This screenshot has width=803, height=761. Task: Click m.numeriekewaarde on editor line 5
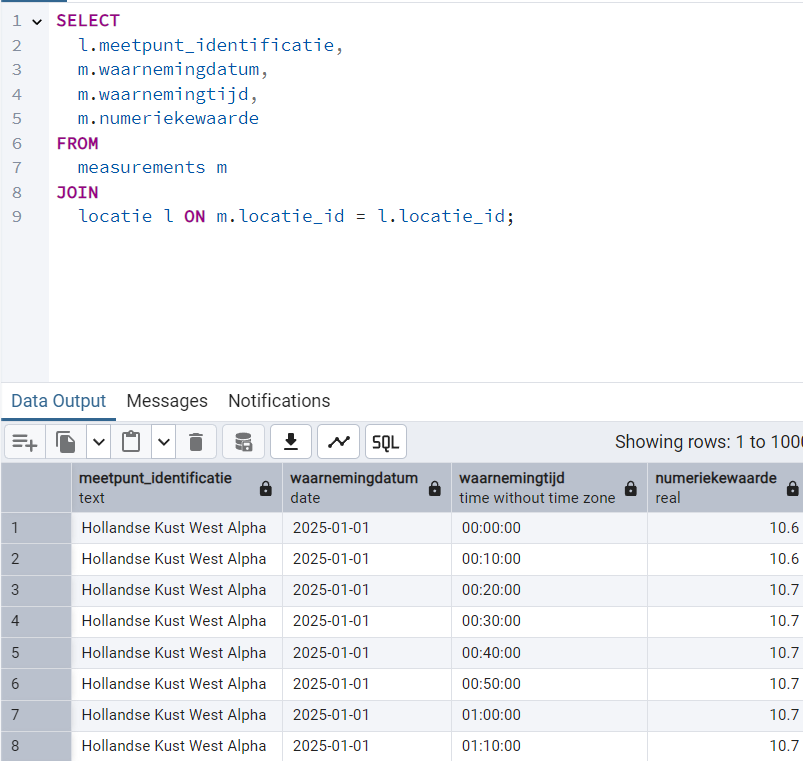(x=168, y=118)
